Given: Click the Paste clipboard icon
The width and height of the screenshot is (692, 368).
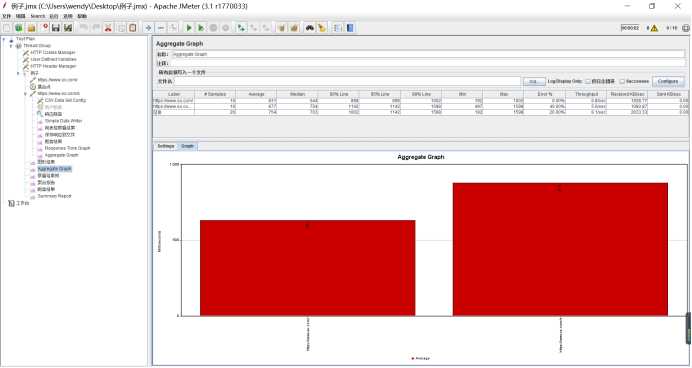Looking at the screenshot, I should [132, 28].
